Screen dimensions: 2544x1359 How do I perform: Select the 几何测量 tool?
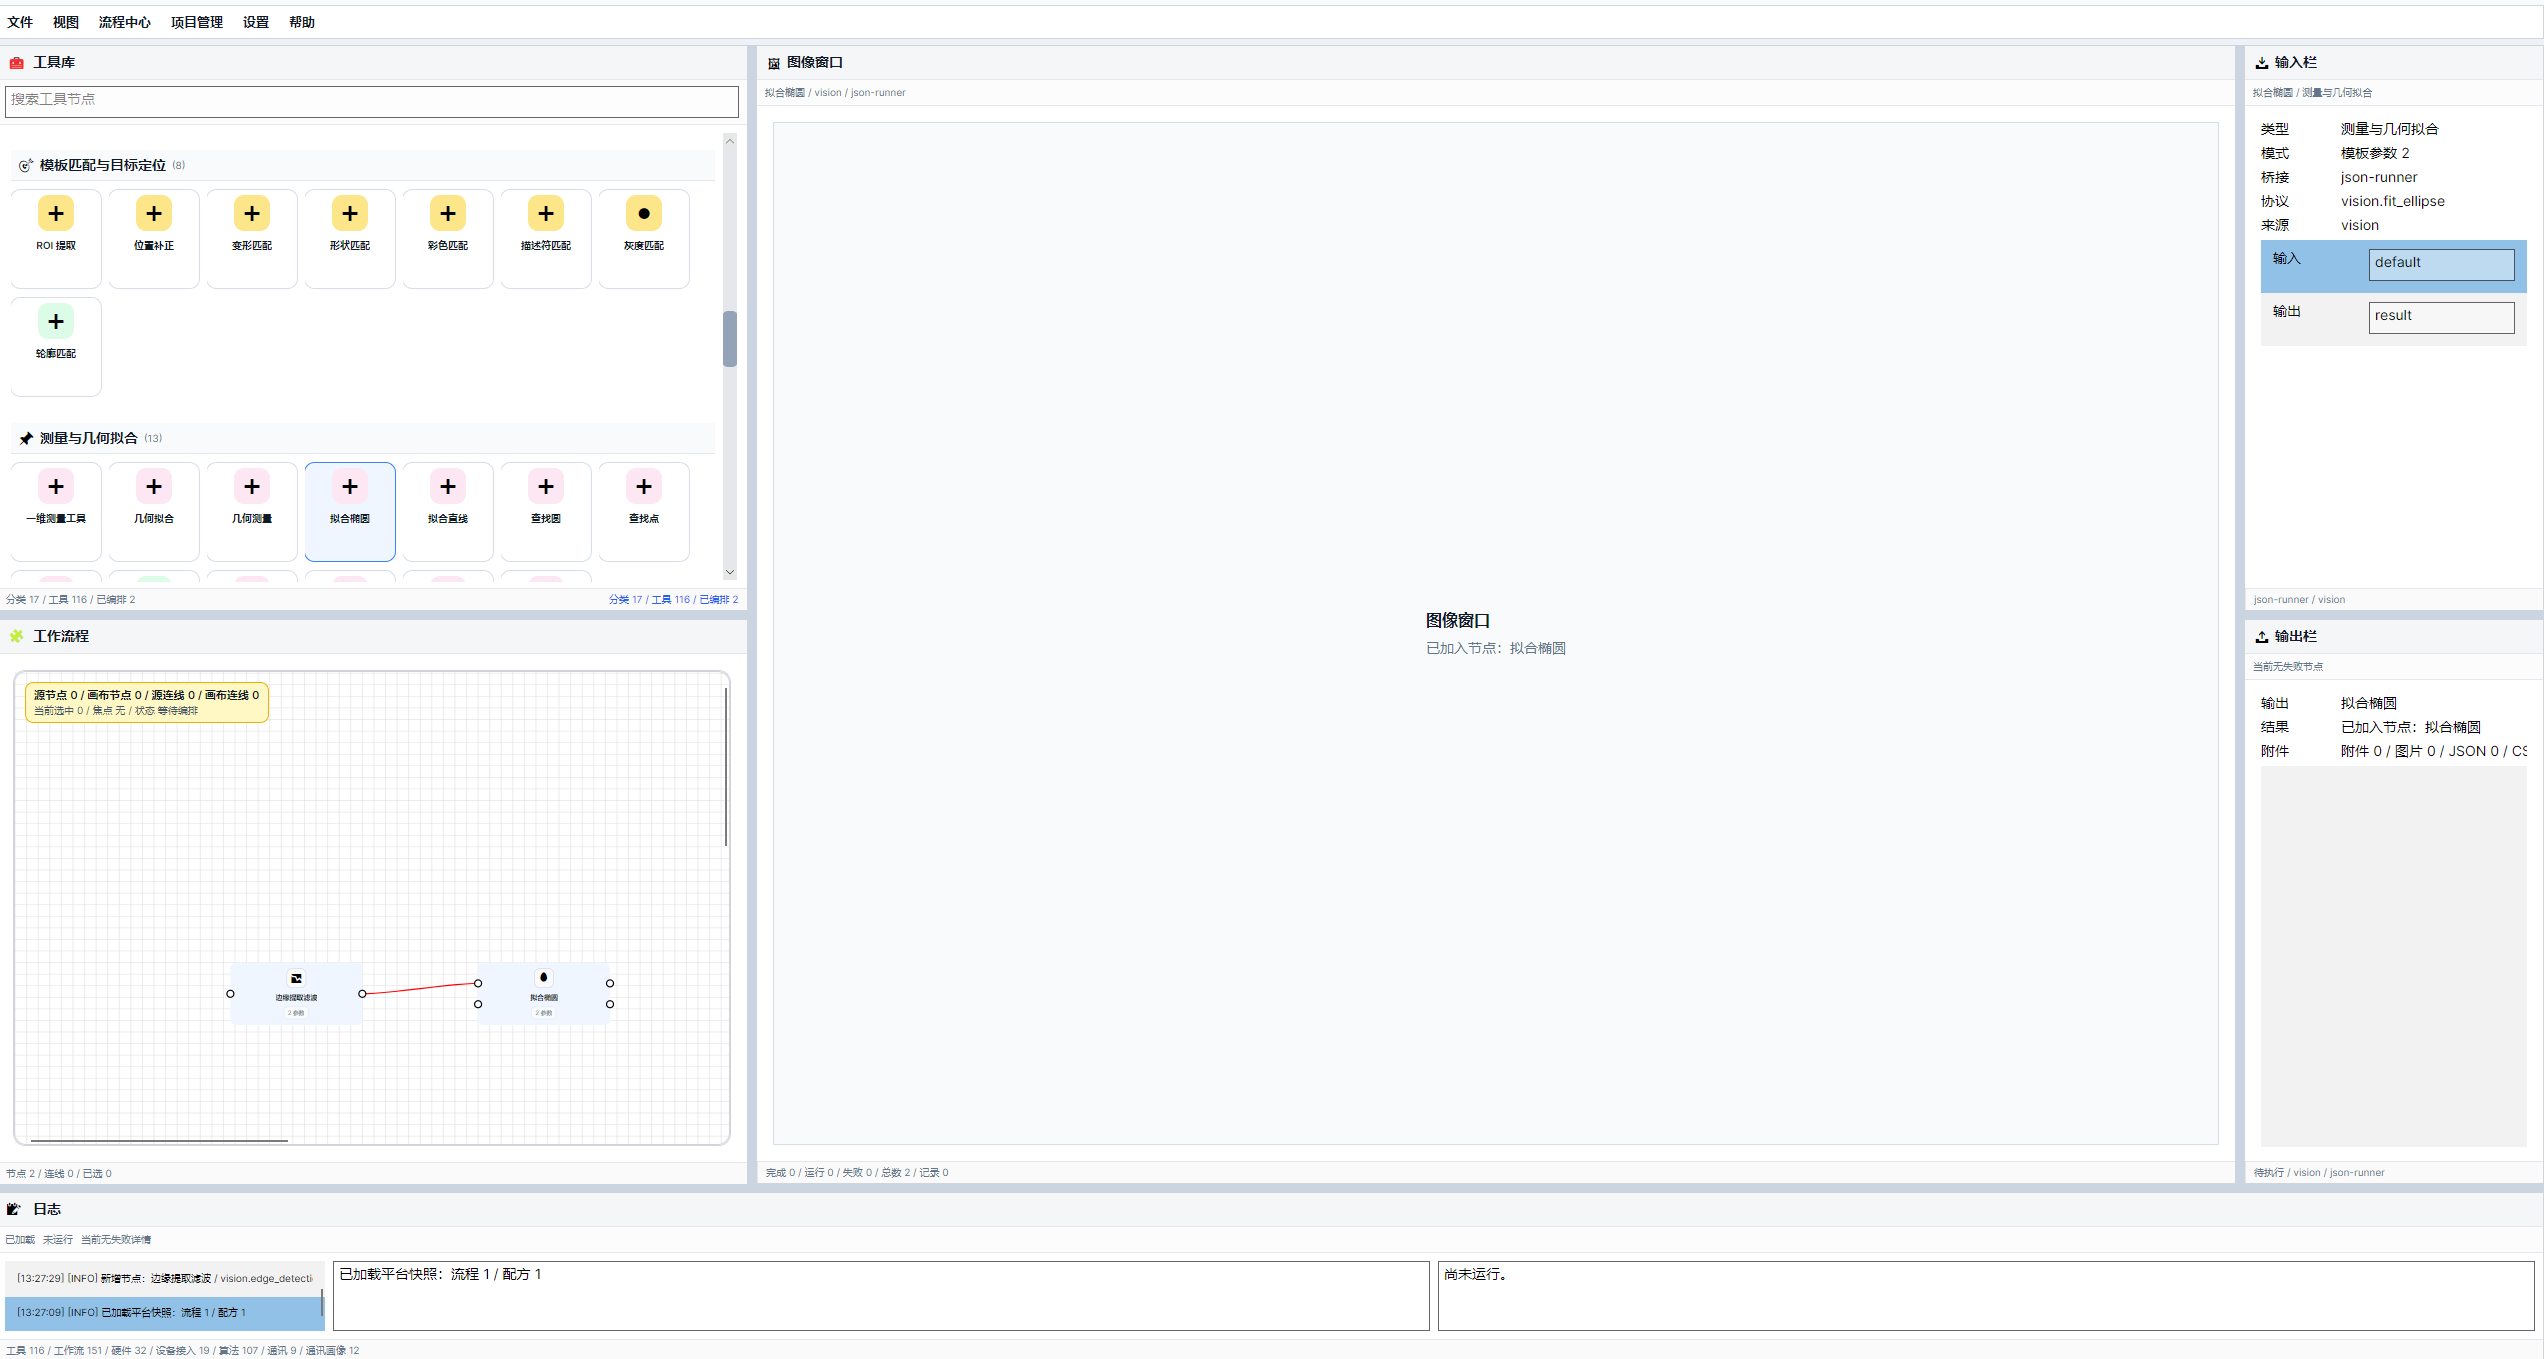[252, 511]
